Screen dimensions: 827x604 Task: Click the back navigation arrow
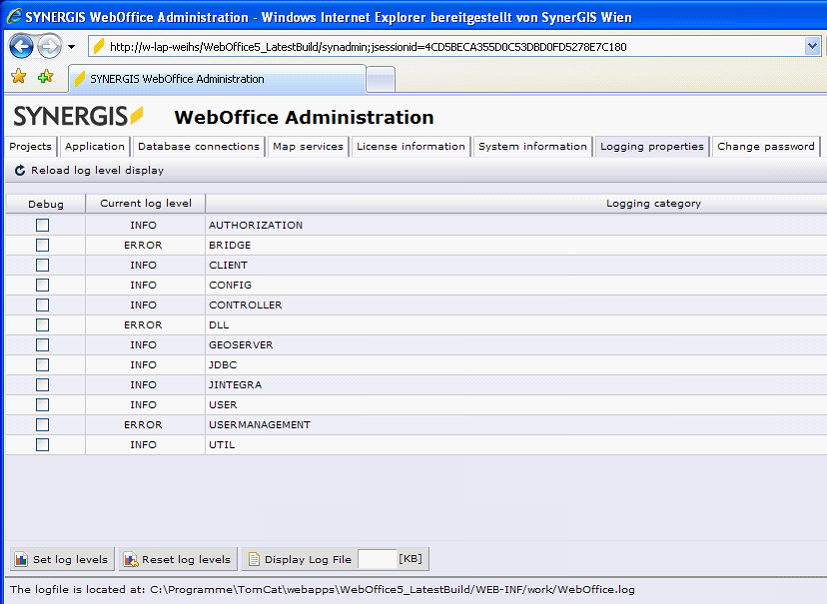coord(19,46)
